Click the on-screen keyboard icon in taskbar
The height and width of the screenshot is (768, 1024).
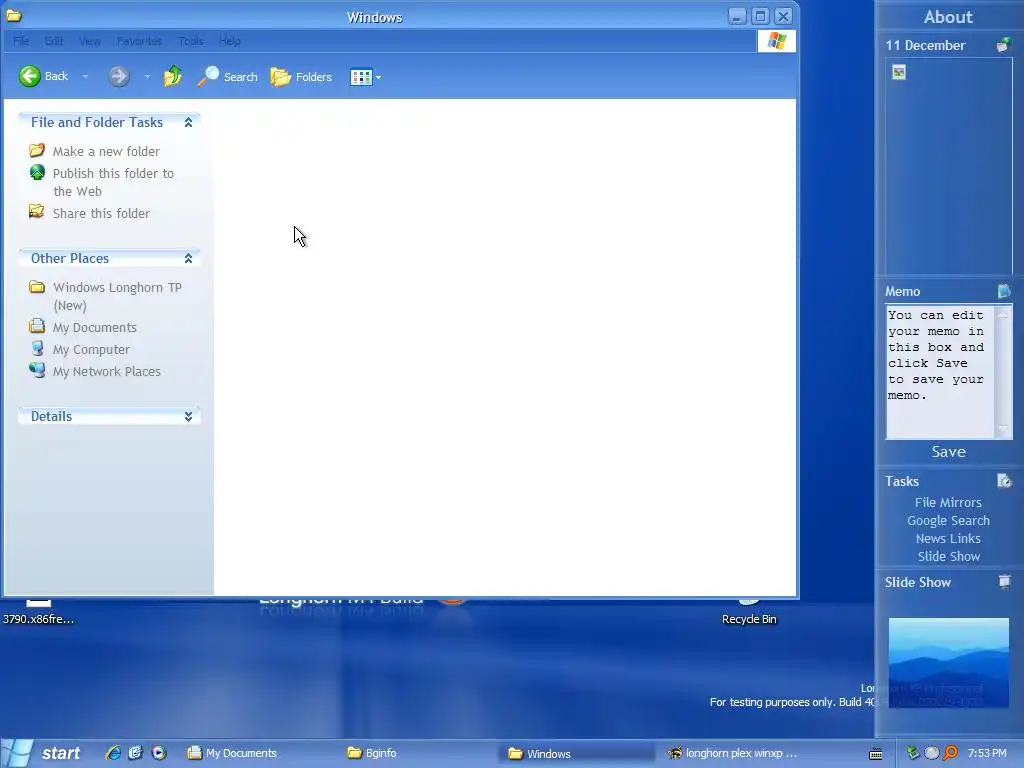pyautogui.click(x=876, y=754)
